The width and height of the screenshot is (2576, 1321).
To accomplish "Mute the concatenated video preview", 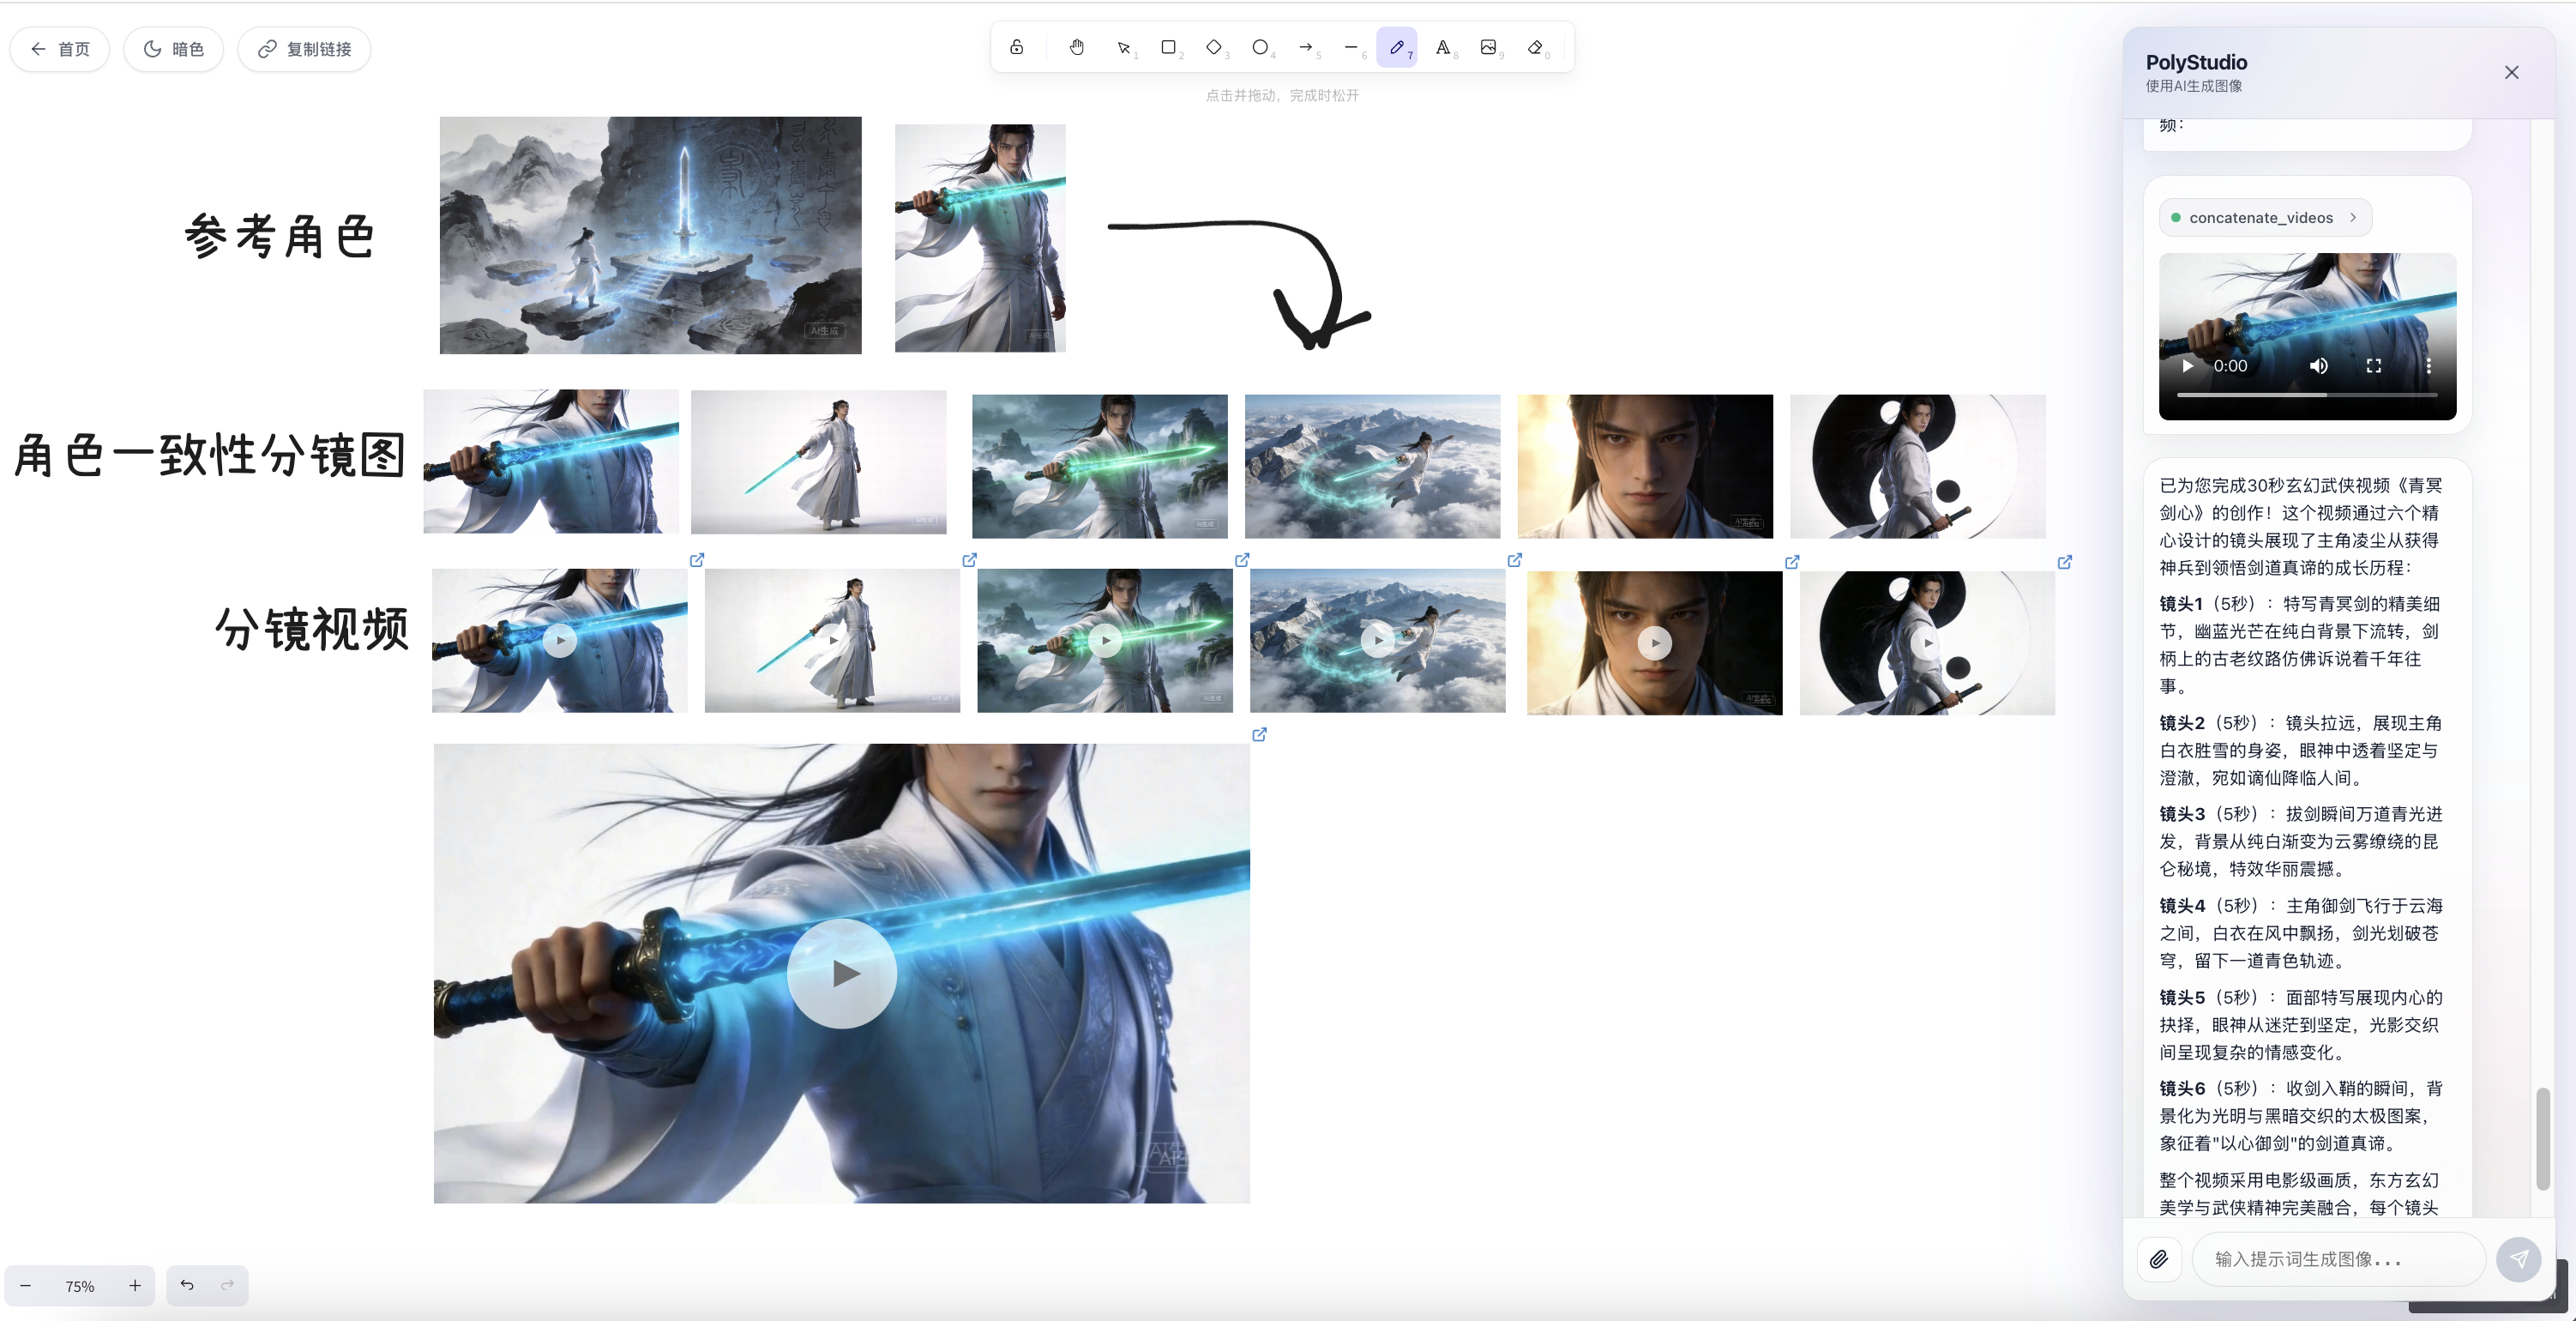I will pyautogui.click(x=2318, y=366).
